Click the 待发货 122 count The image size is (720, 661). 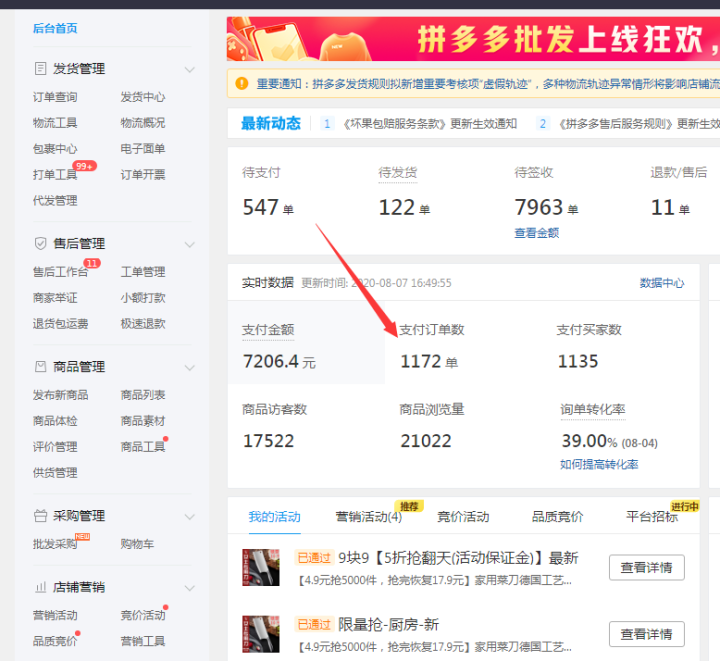pos(404,207)
